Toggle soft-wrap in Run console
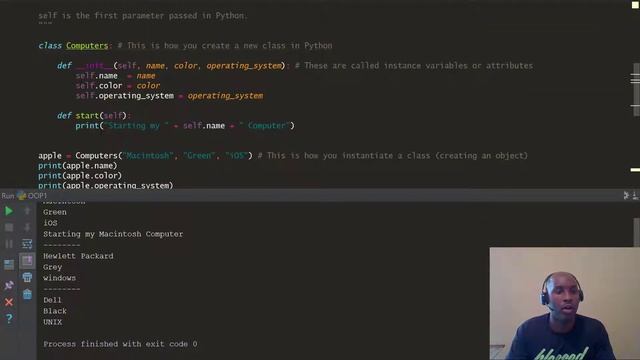This screenshot has height=360, width=640. [27, 244]
